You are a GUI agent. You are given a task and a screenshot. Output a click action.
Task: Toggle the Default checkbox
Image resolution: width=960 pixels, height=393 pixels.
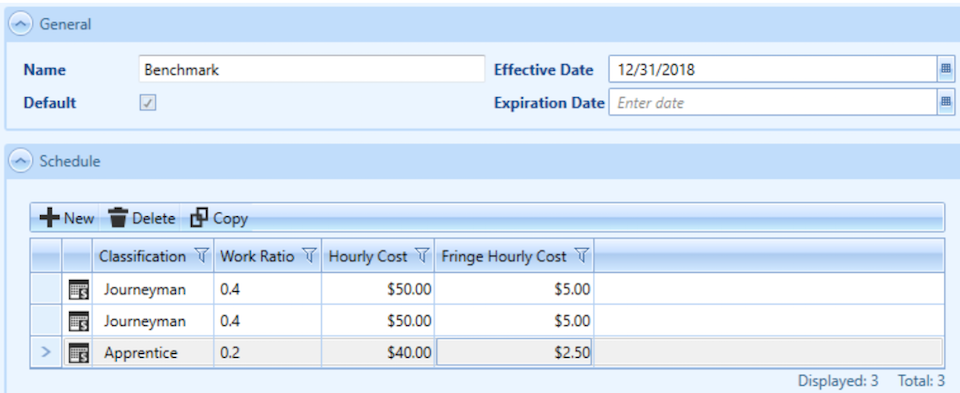pos(148,103)
